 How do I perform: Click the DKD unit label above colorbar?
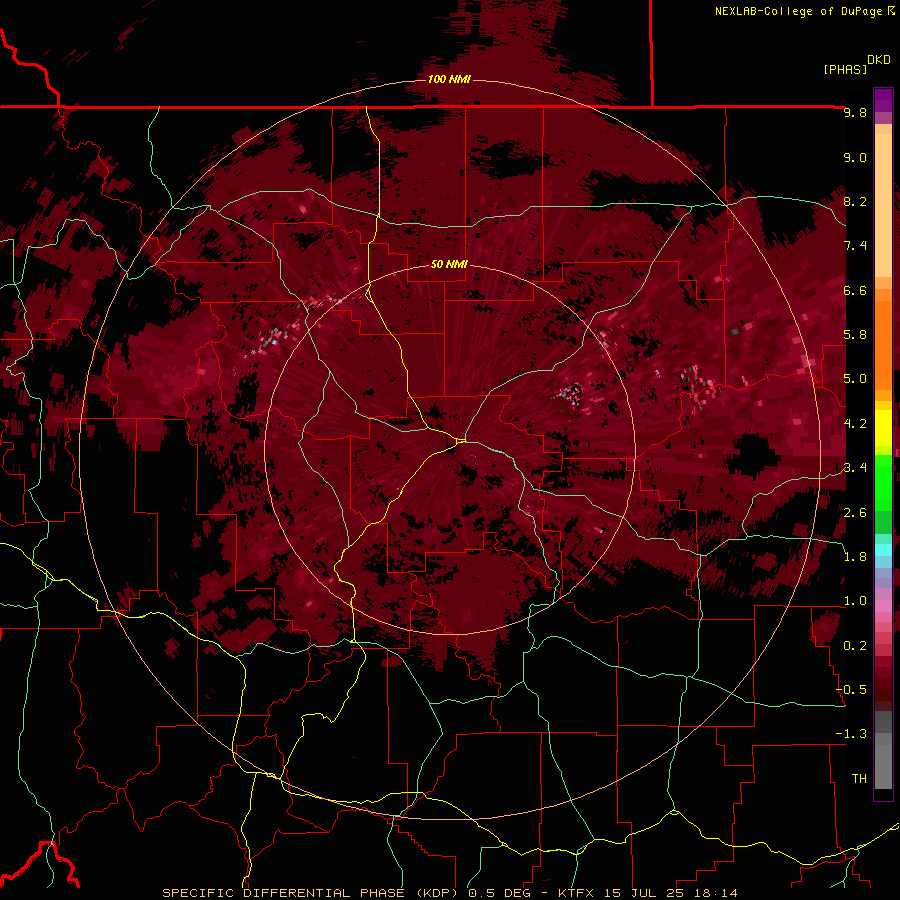coord(879,60)
